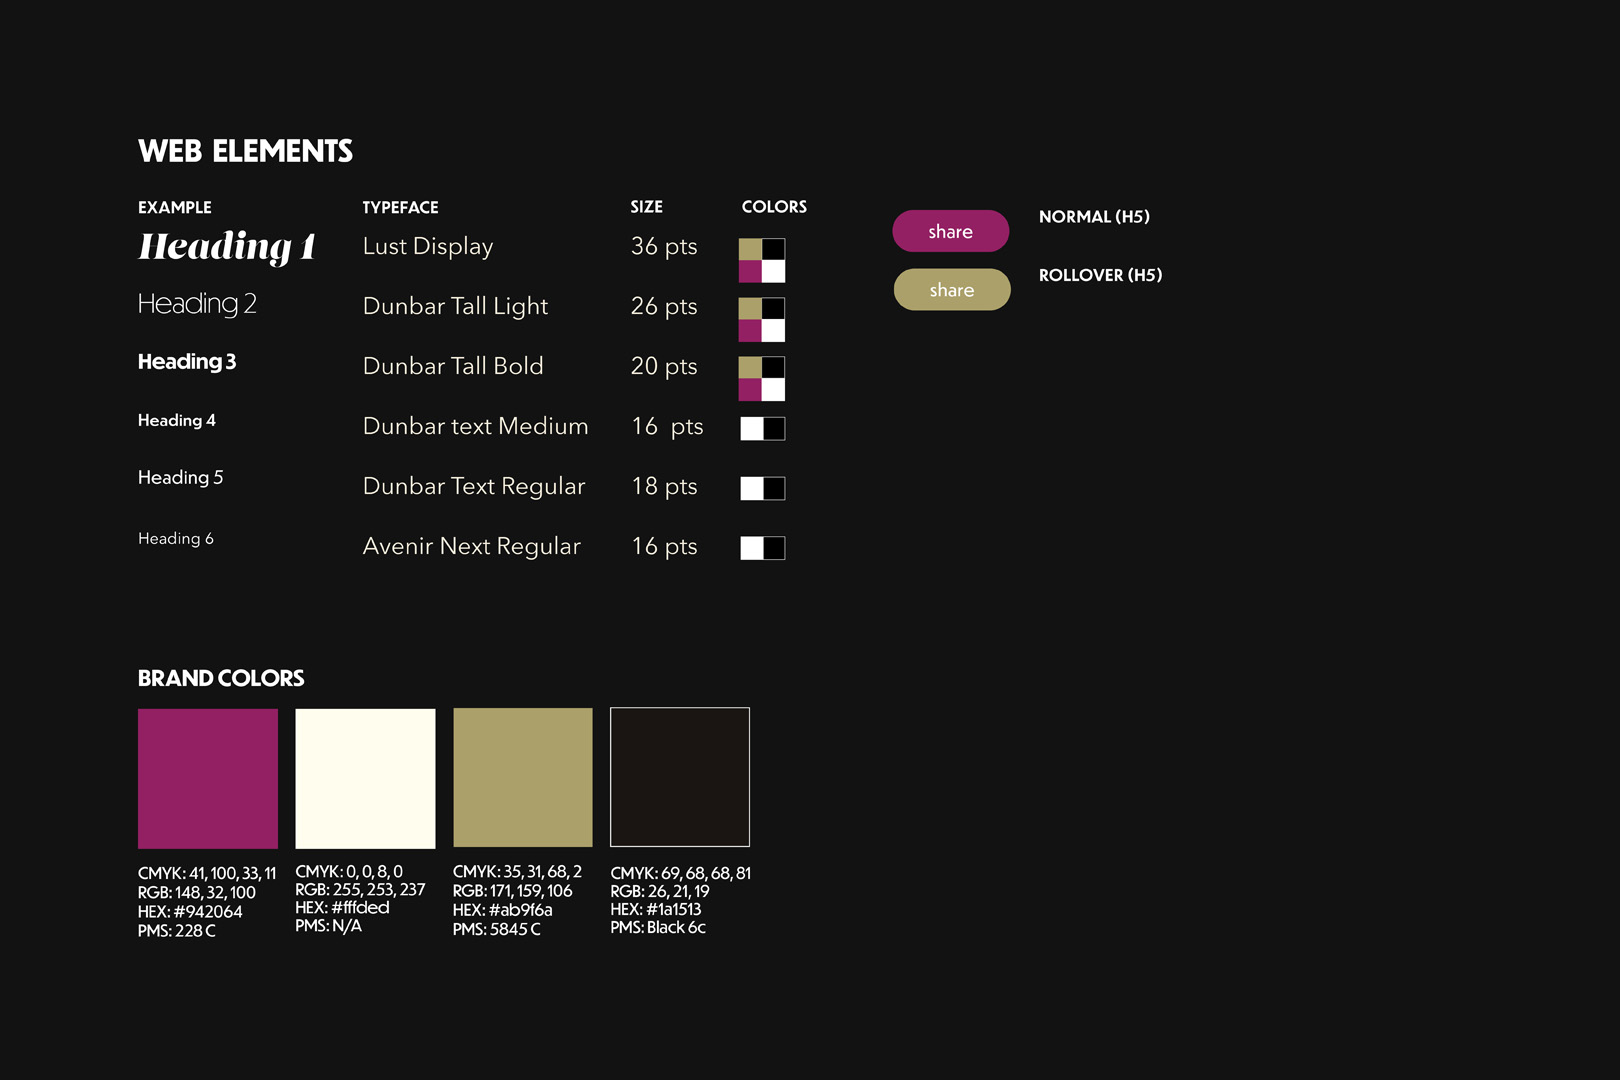This screenshot has height=1080, width=1620.
Task: Click the 'SIZE' column header
Action: coord(646,206)
